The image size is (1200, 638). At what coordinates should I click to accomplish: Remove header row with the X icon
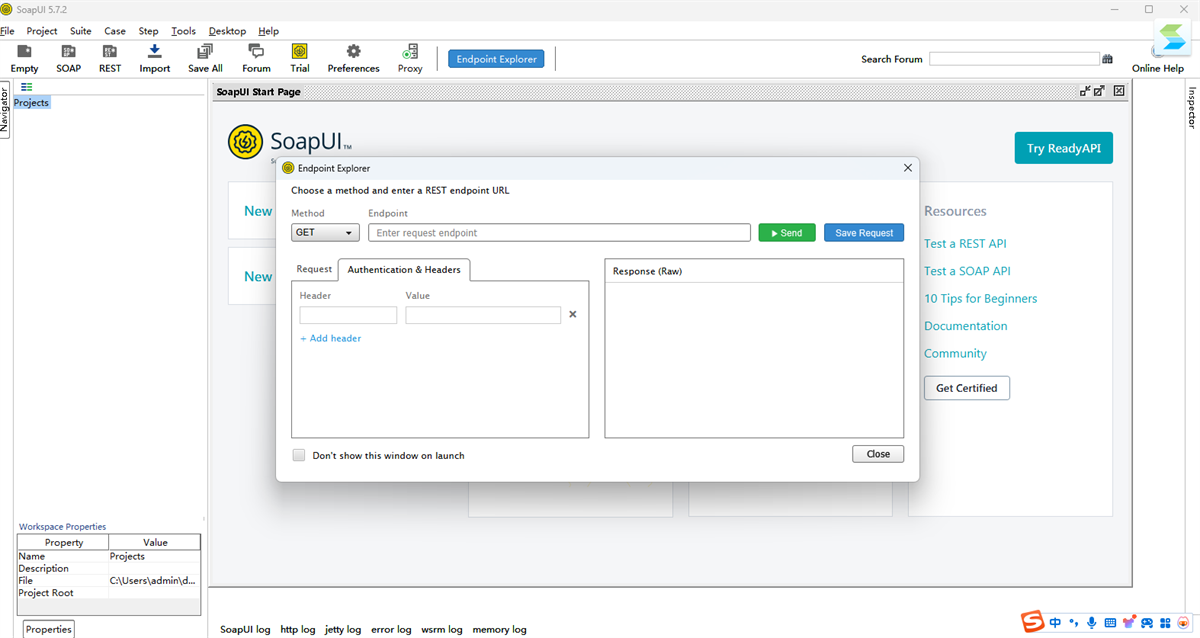573,314
